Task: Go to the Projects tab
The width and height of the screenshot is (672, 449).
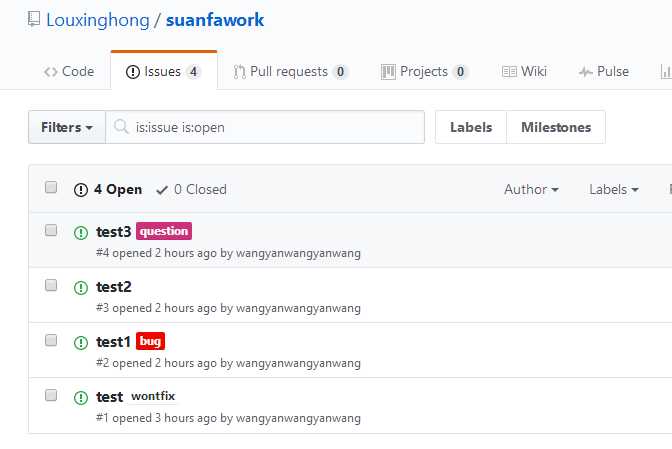Action: click(423, 72)
